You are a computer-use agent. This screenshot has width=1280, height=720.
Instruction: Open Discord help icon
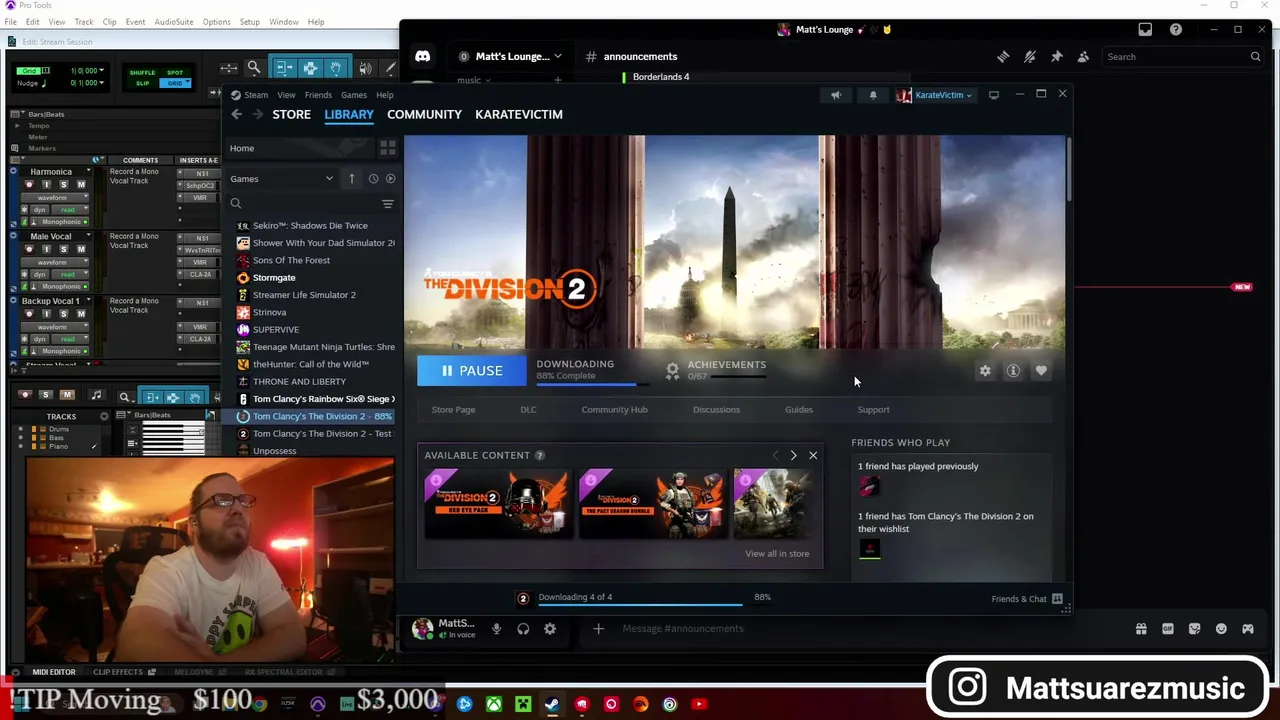[1176, 30]
